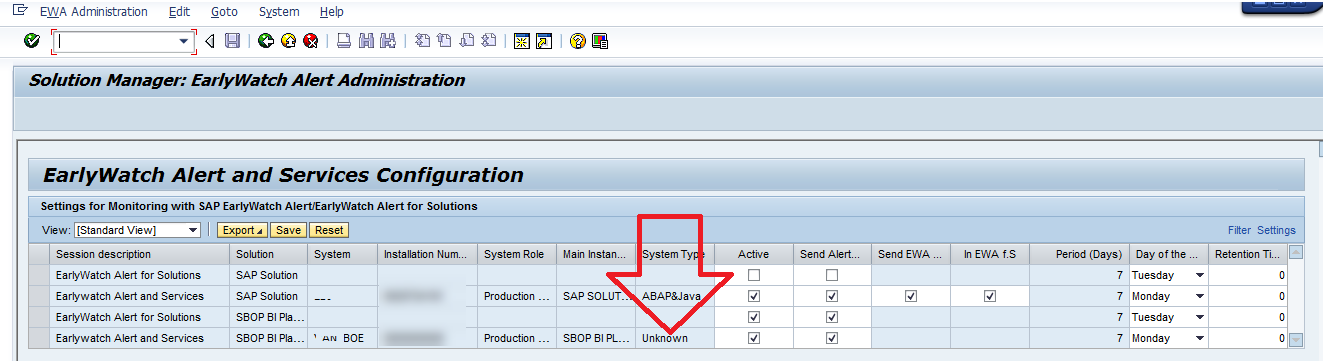Click the Settings link
1323x362 pixels.
pos(1276,230)
